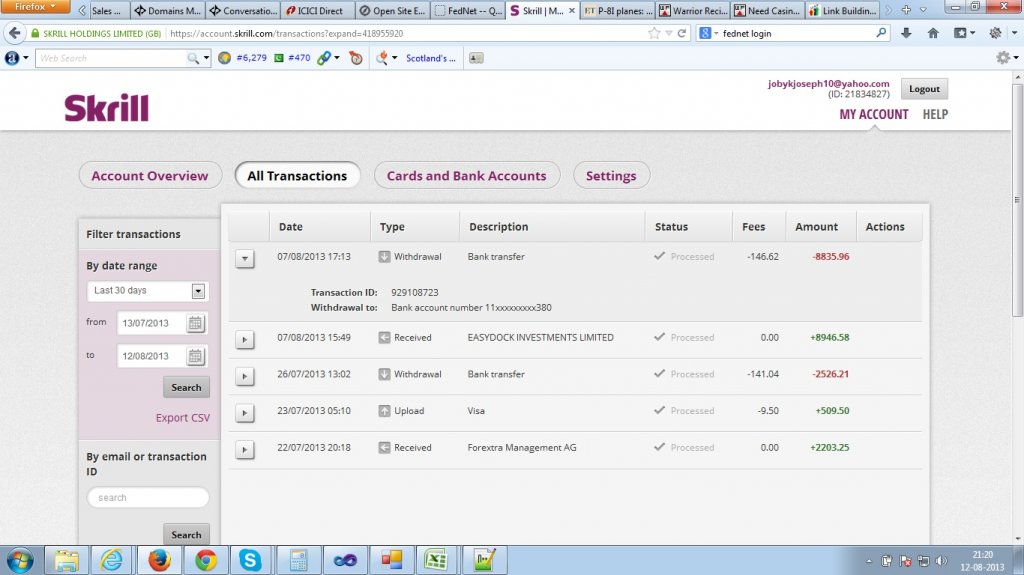The height and width of the screenshot is (575, 1024).
Task: Close the Skrill browser tab
Action: [x=572, y=10]
